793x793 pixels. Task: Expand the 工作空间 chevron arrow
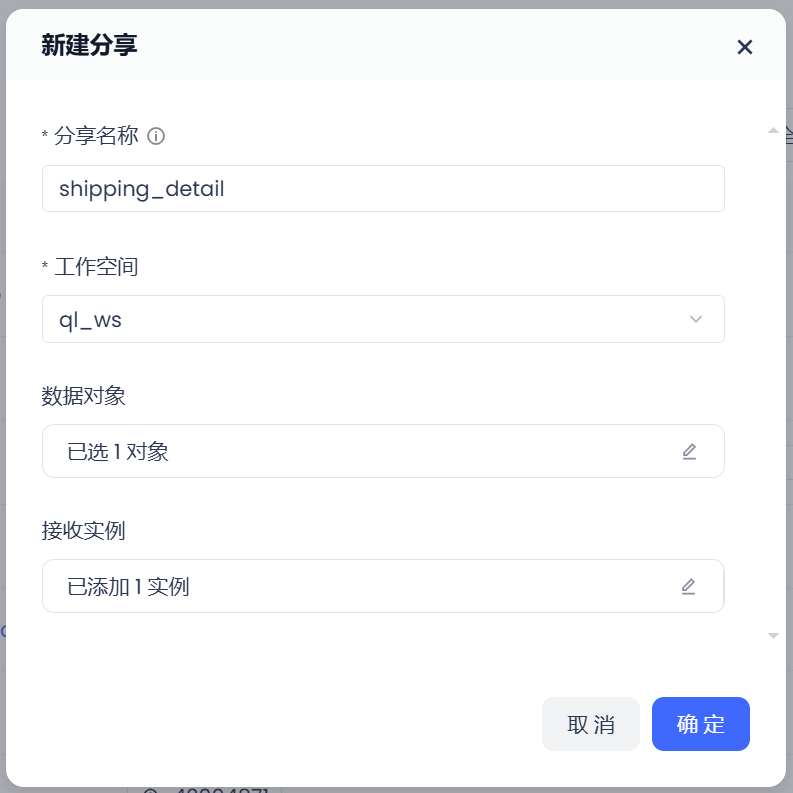point(696,319)
